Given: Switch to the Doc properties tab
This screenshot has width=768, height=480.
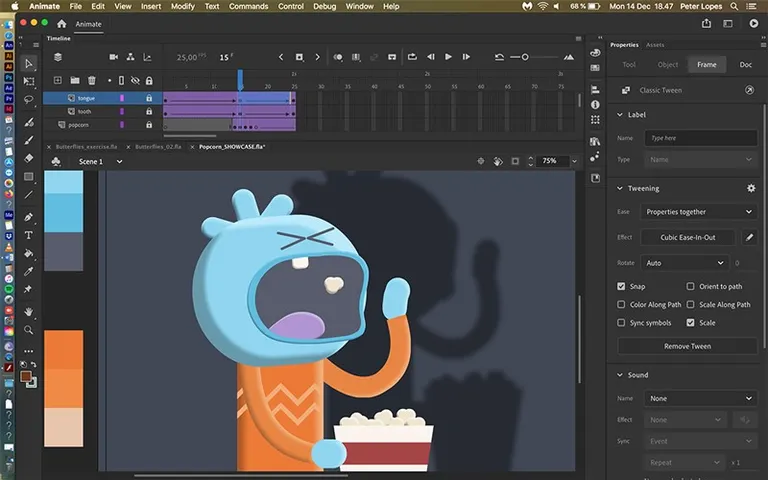Looking at the screenshot, I should (x=745, y=64).
